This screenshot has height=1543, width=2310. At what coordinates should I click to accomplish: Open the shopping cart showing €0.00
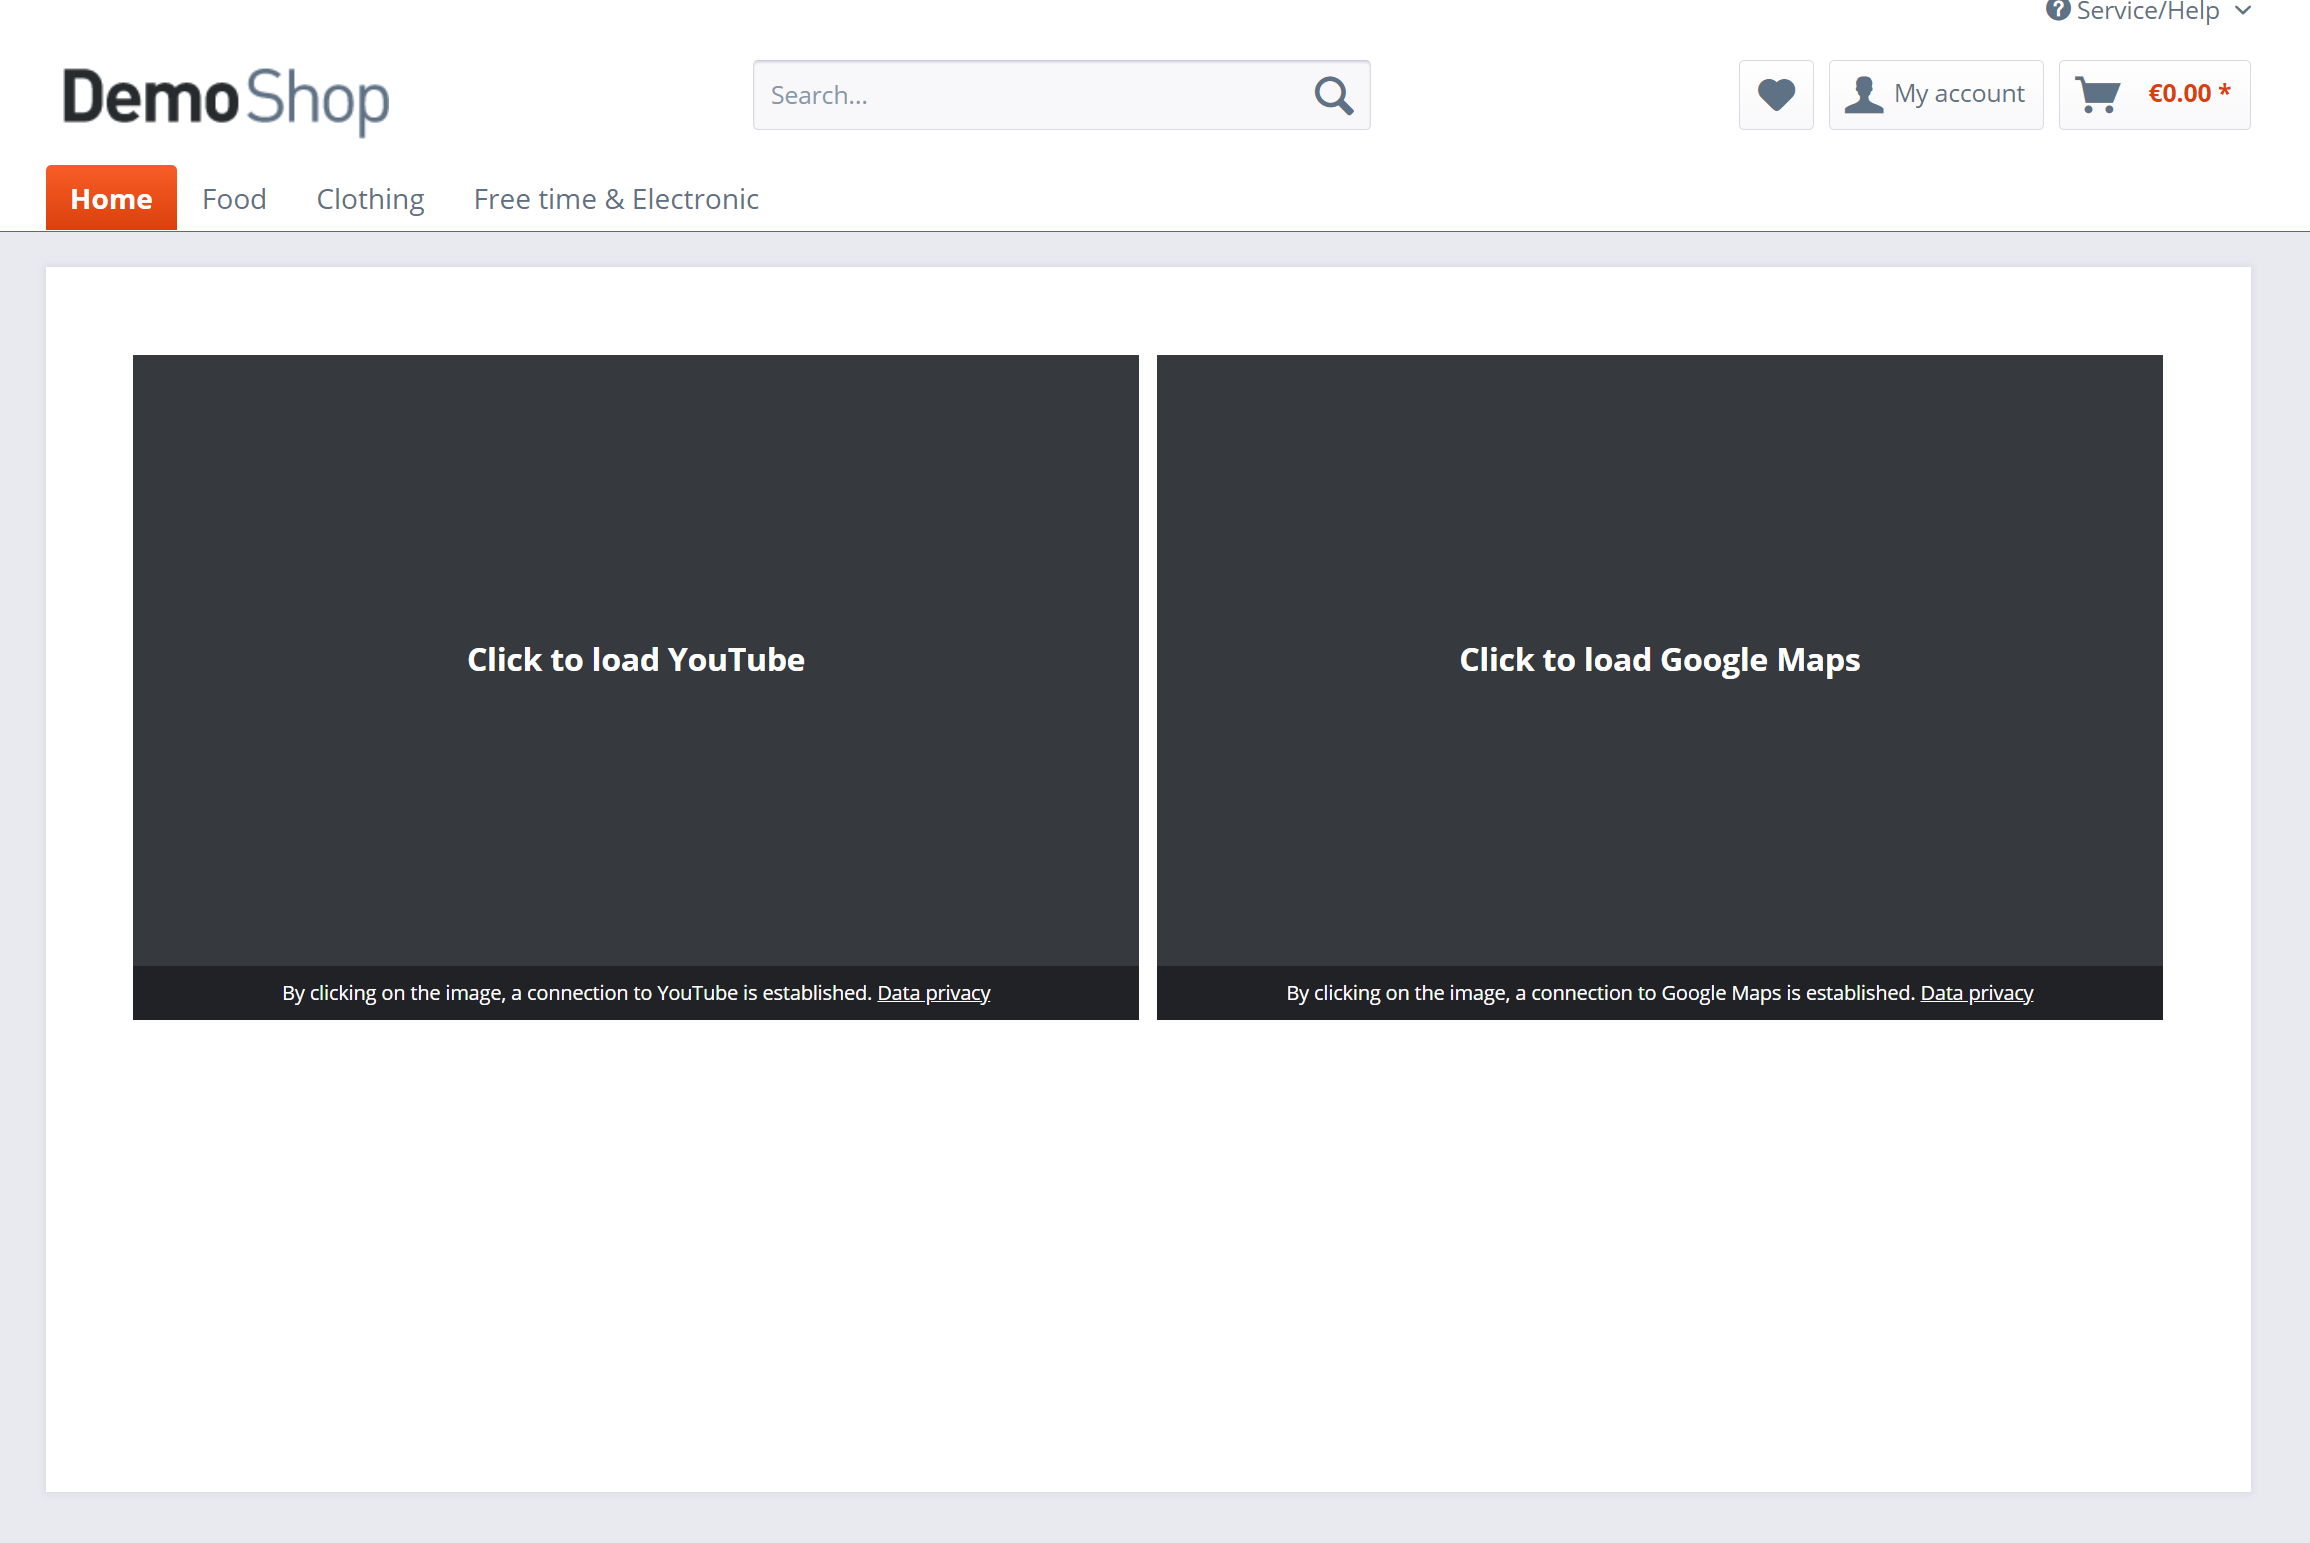[2154, 95]
